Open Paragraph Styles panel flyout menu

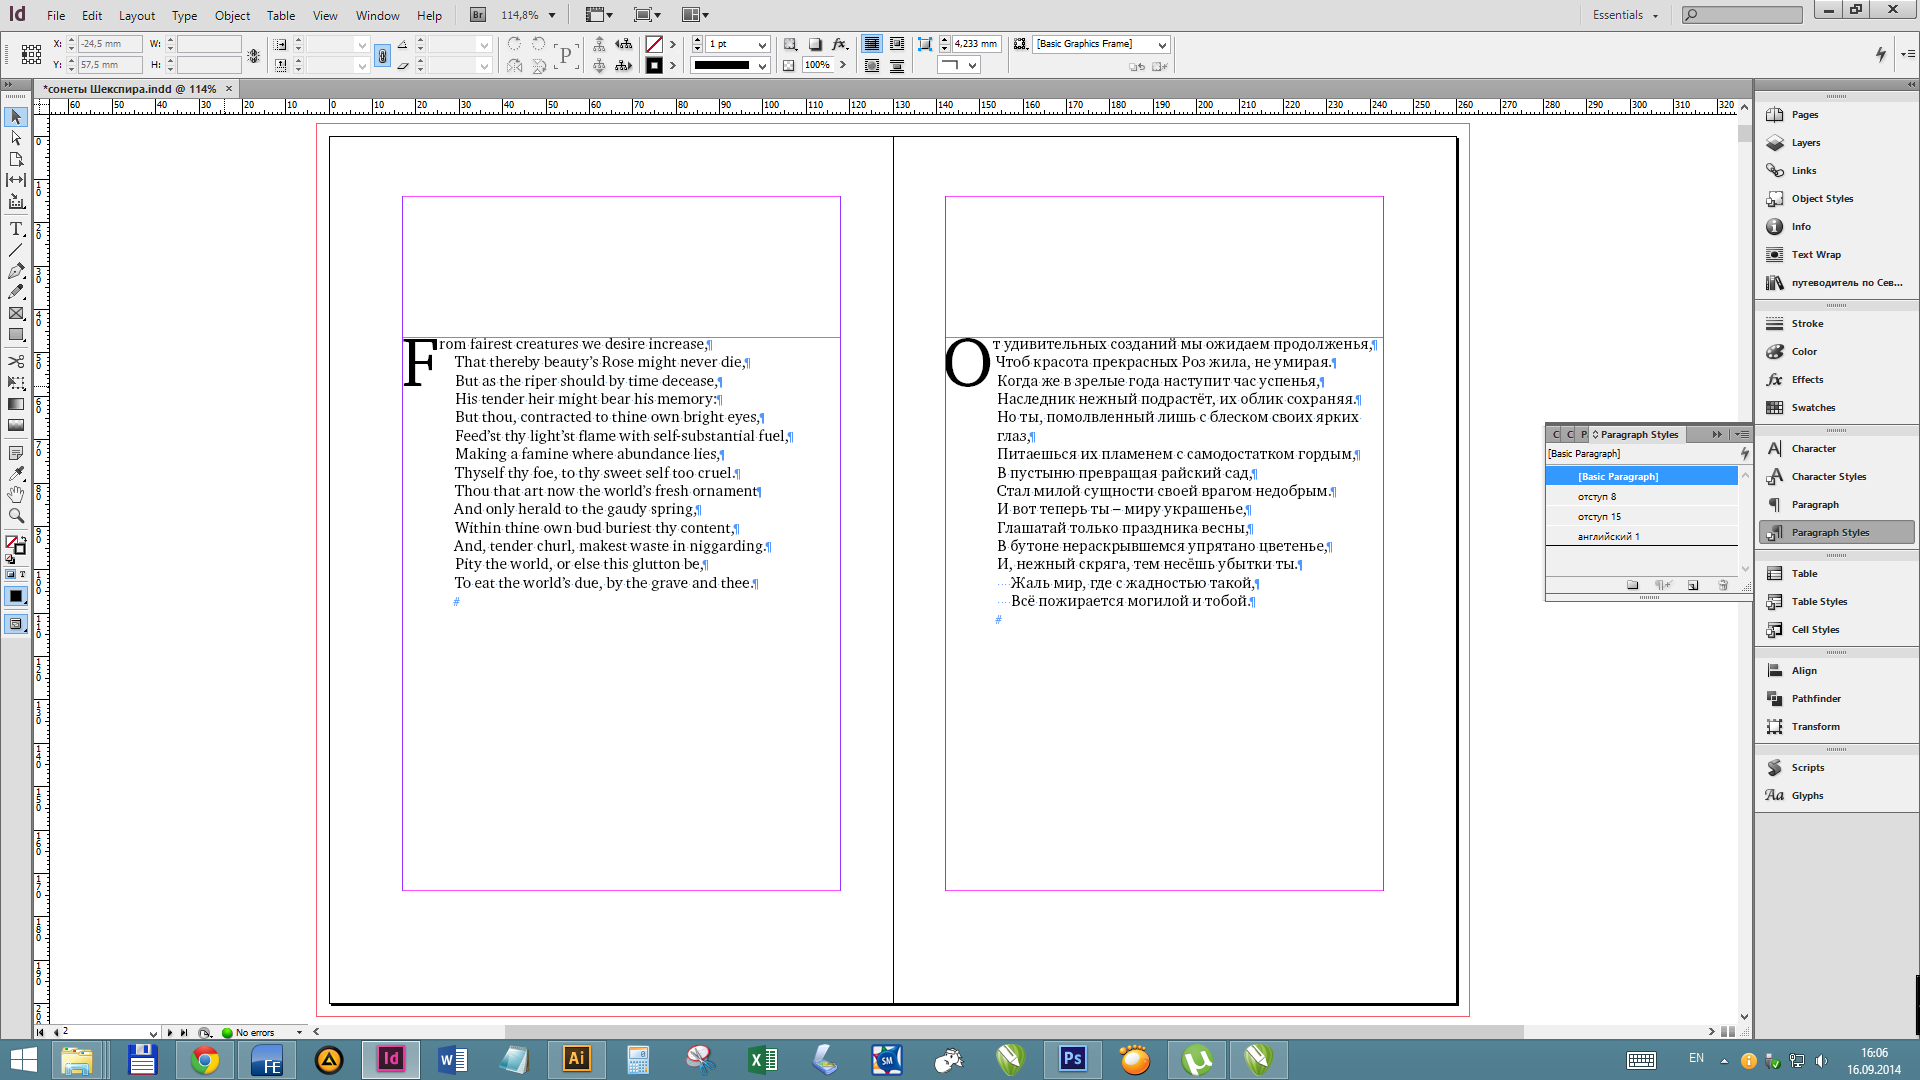[1743, 434]
